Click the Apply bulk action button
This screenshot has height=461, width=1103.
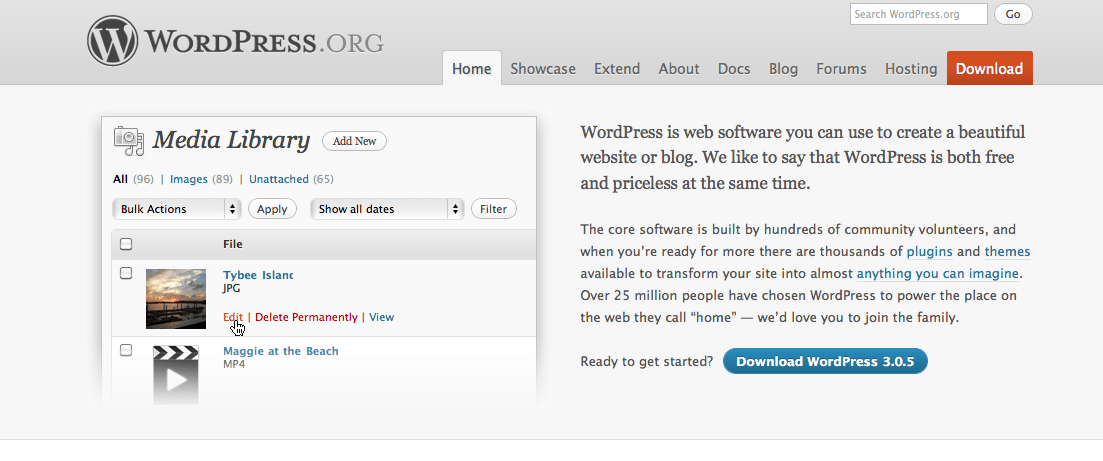(272, 209)
